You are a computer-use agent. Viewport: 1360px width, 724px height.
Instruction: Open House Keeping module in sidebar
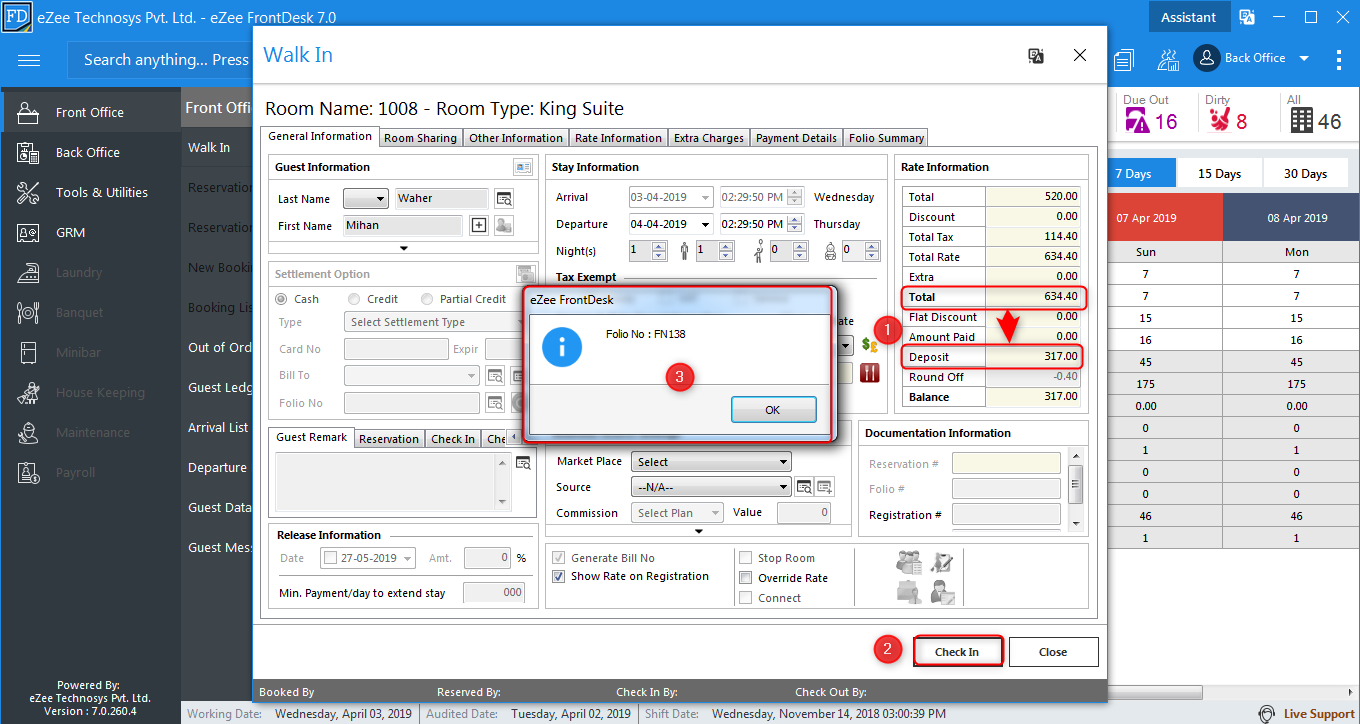tap(90, 392)
